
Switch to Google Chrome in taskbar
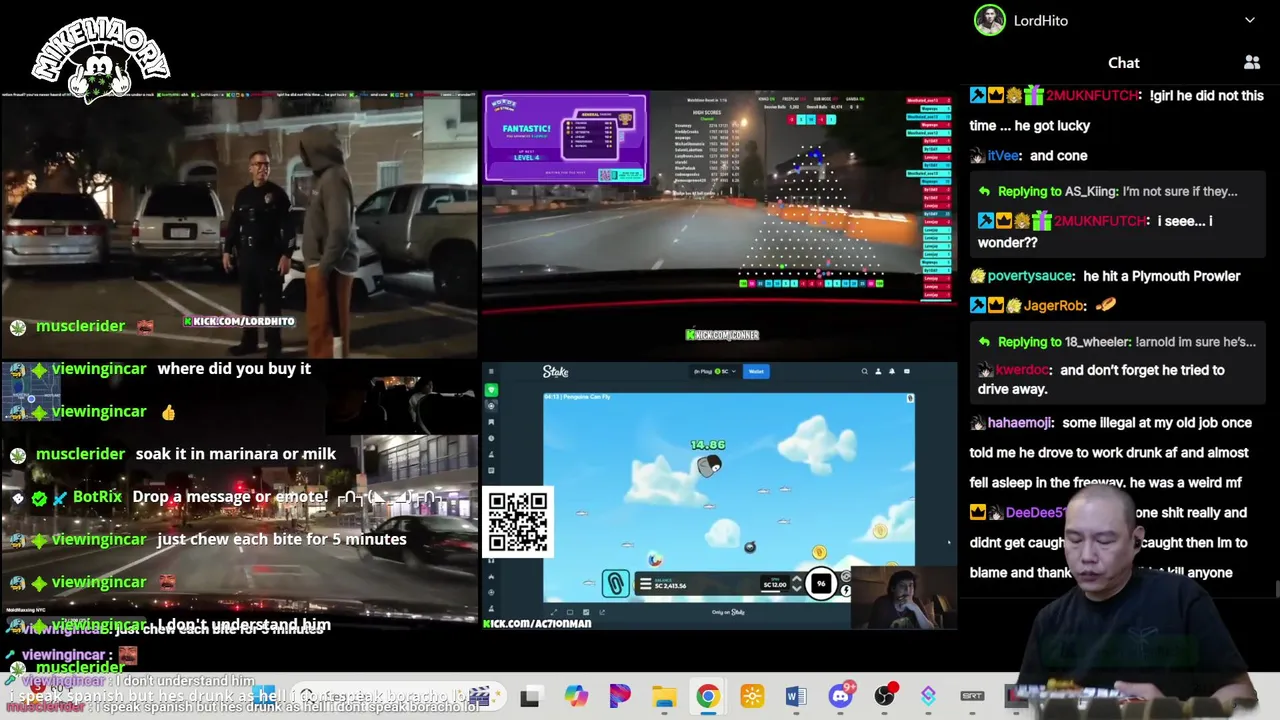point(707,695)
